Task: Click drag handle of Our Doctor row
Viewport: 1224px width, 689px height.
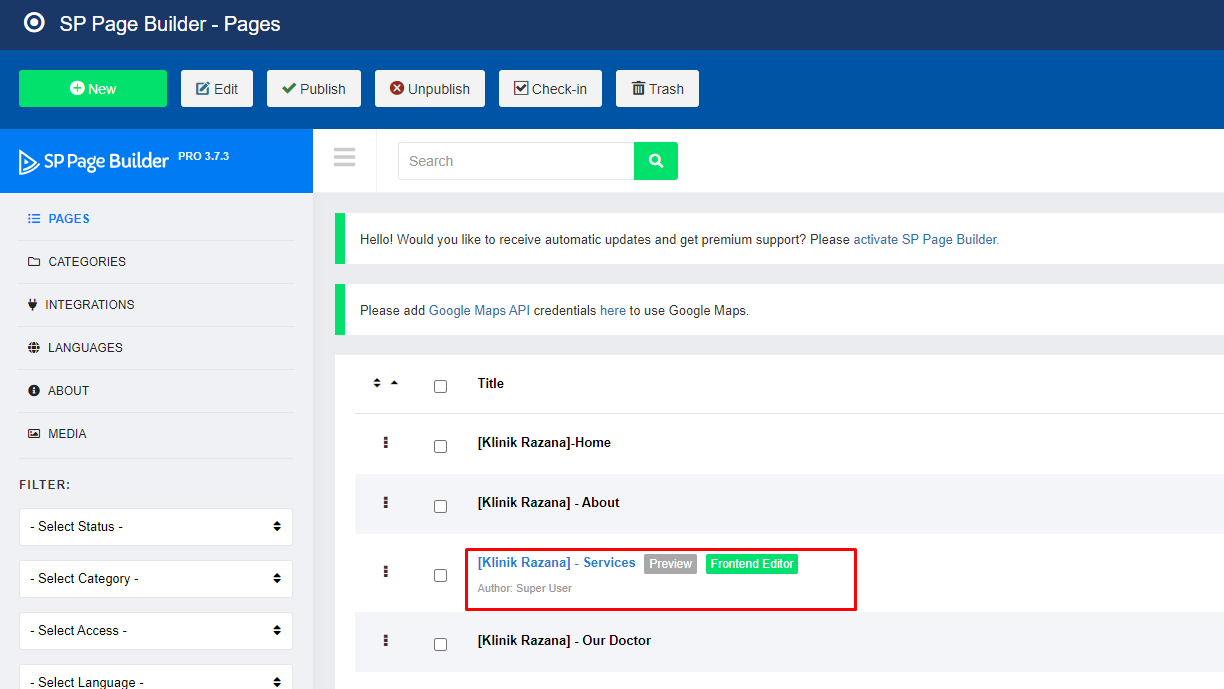Action: click(x=385, y=640)
